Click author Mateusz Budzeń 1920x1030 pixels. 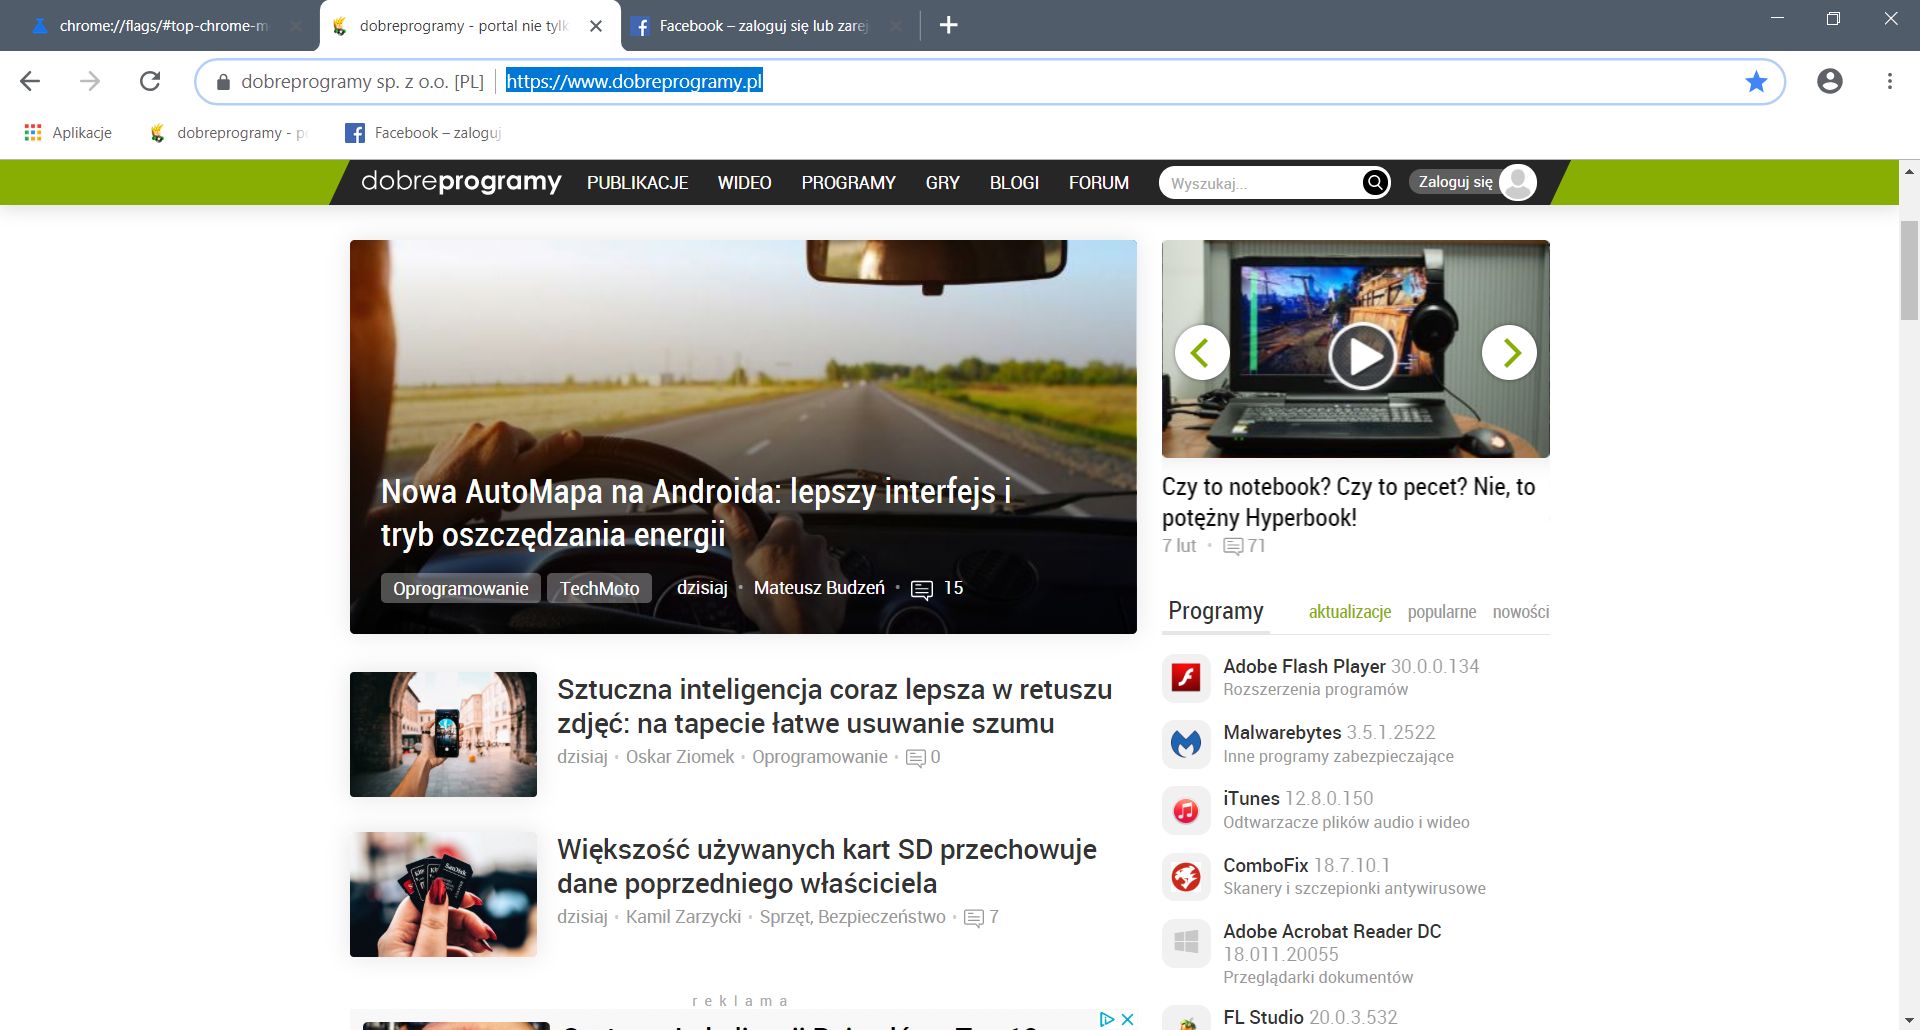coord(819,588)
